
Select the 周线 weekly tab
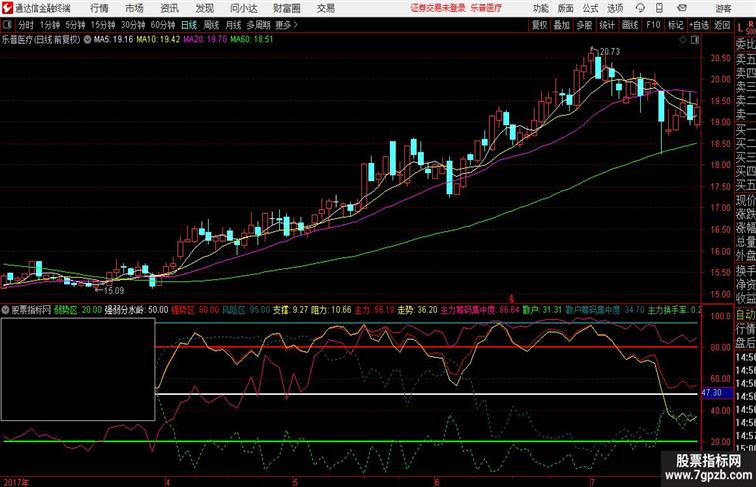click(211, 25)
